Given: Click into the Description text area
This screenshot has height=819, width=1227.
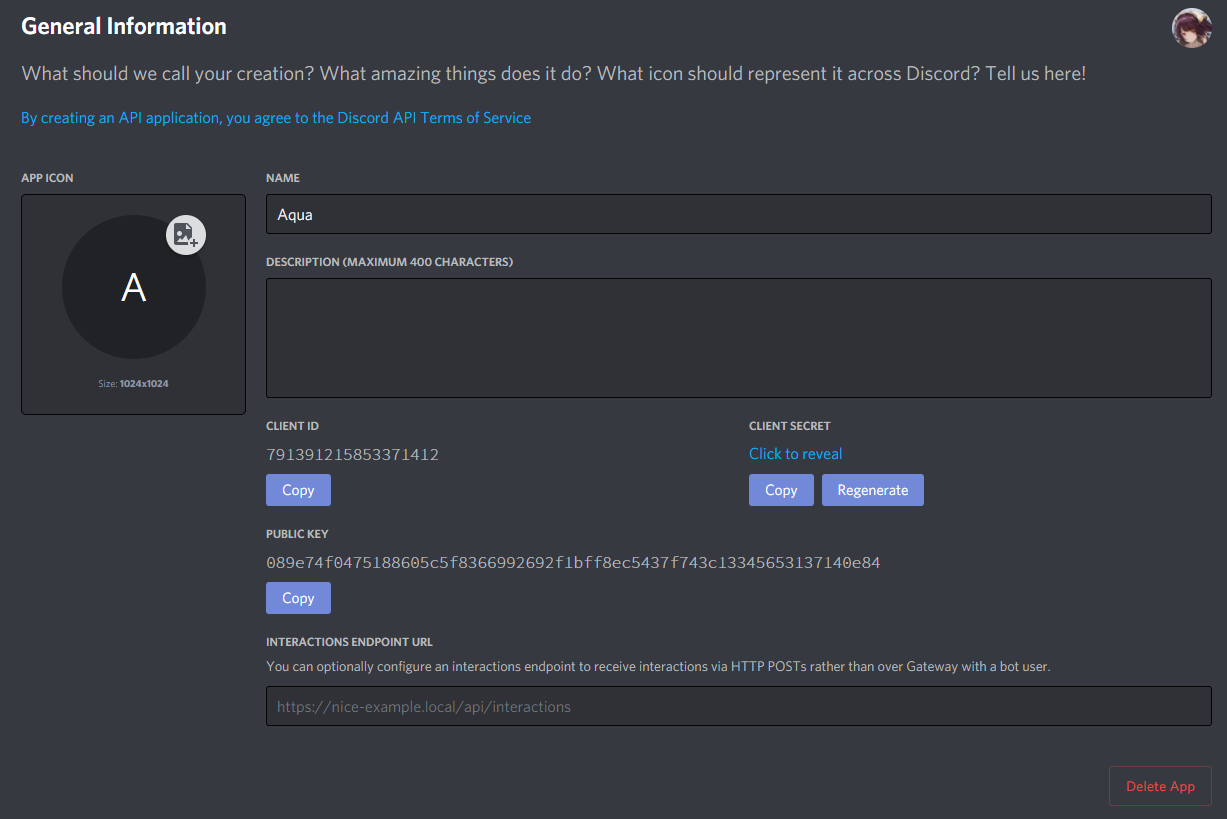Looking at the screenshot, I should click(x=738, y=338).
